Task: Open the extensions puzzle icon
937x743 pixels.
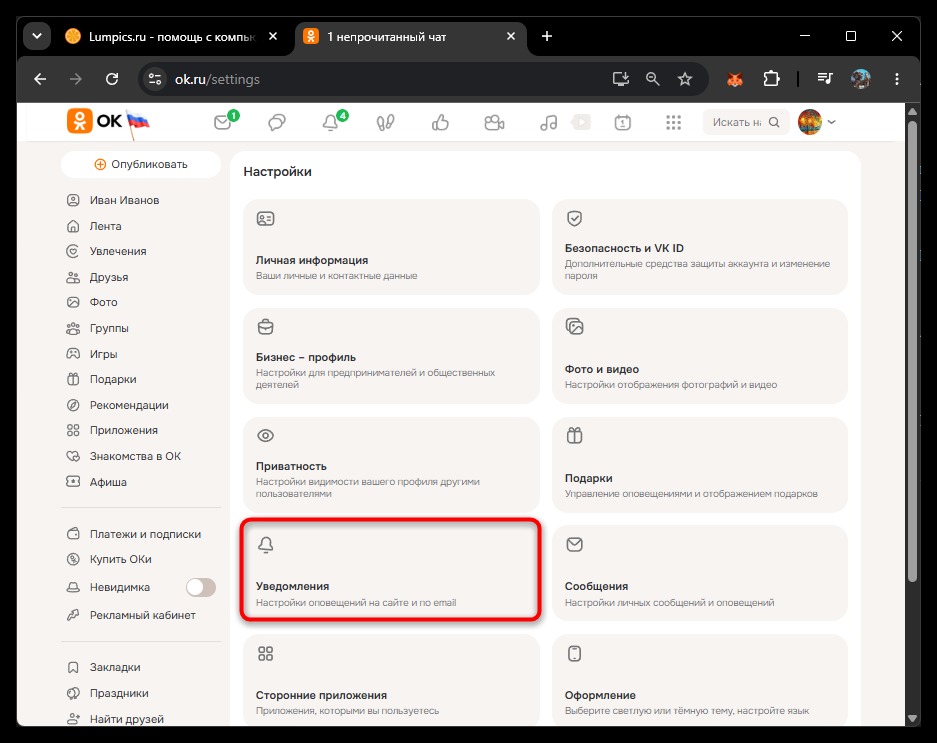Action: (x=771, y=79)
